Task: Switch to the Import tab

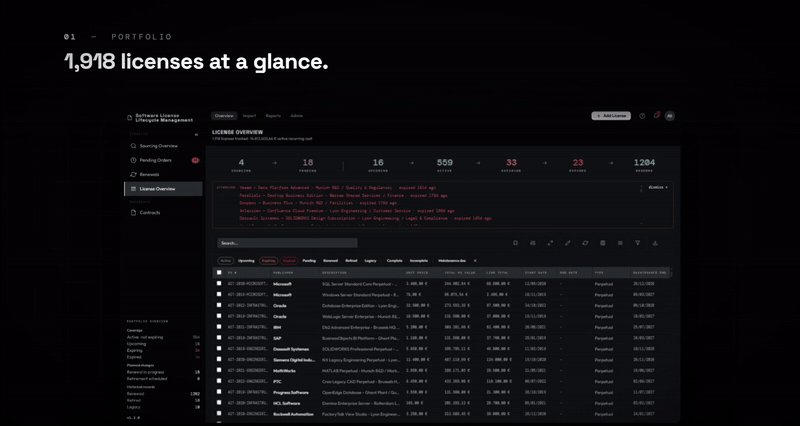Action: pyautogui.click(x=249, y=116)
